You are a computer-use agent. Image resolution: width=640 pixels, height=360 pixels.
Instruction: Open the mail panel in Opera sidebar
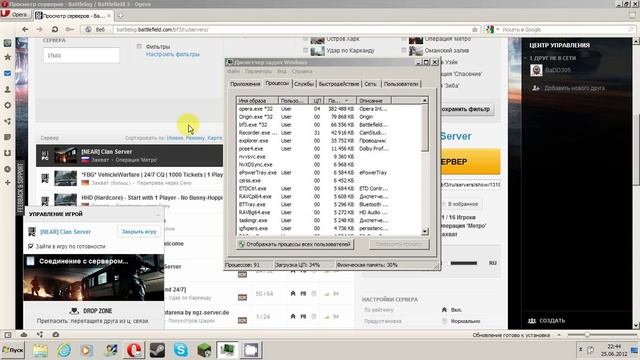pos(7,73)
